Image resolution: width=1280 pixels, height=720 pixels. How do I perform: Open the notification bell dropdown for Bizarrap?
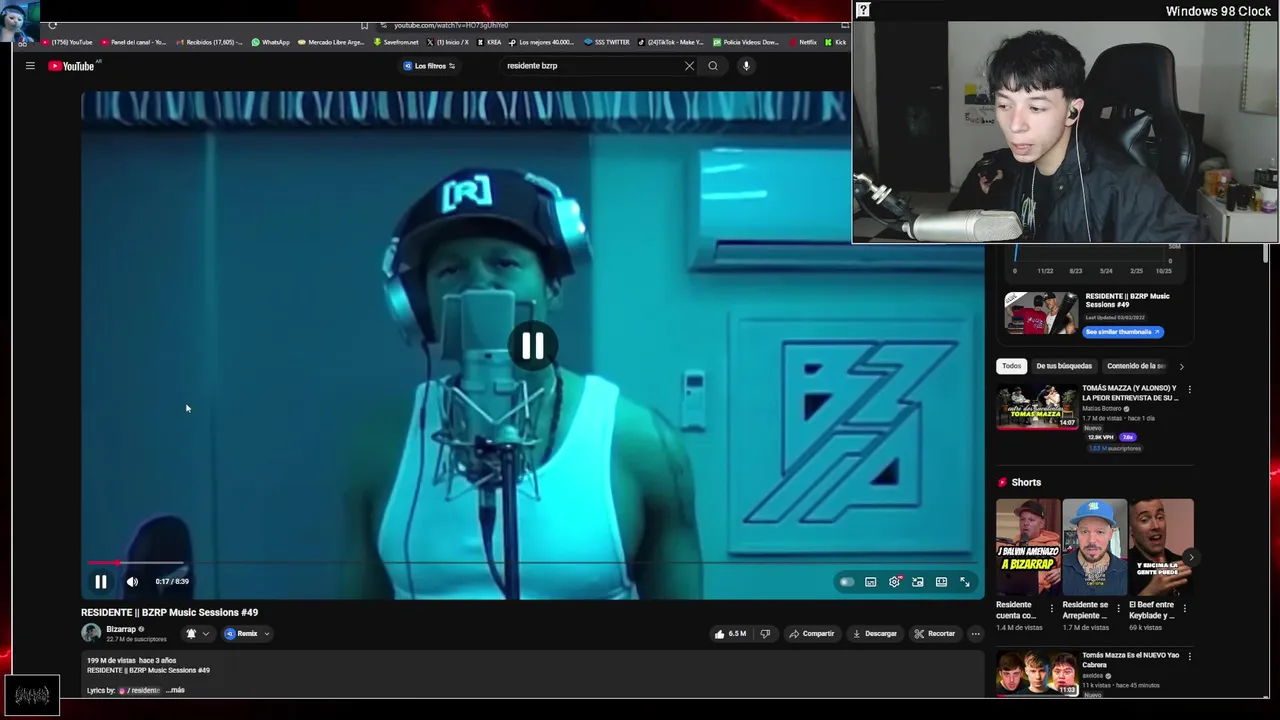198,634
